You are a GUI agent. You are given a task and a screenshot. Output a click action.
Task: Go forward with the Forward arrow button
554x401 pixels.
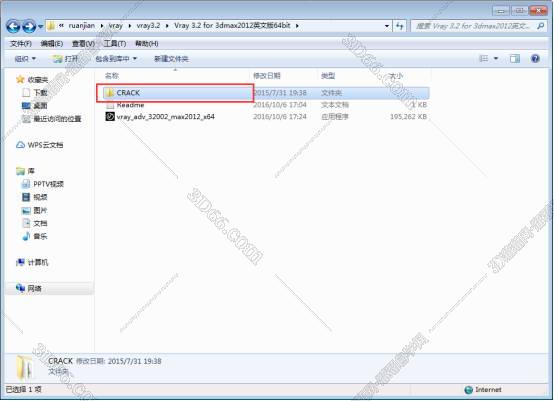(29, 26)
